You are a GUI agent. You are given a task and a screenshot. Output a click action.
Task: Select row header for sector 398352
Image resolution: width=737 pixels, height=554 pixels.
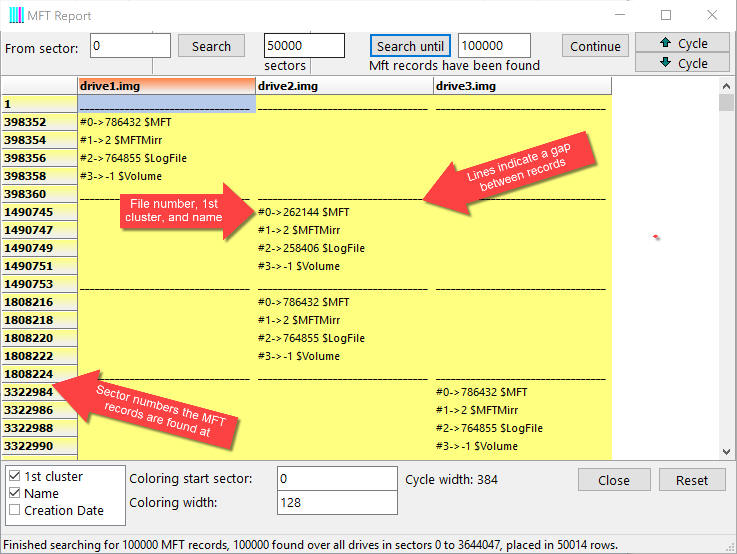[x=39, y=122]
